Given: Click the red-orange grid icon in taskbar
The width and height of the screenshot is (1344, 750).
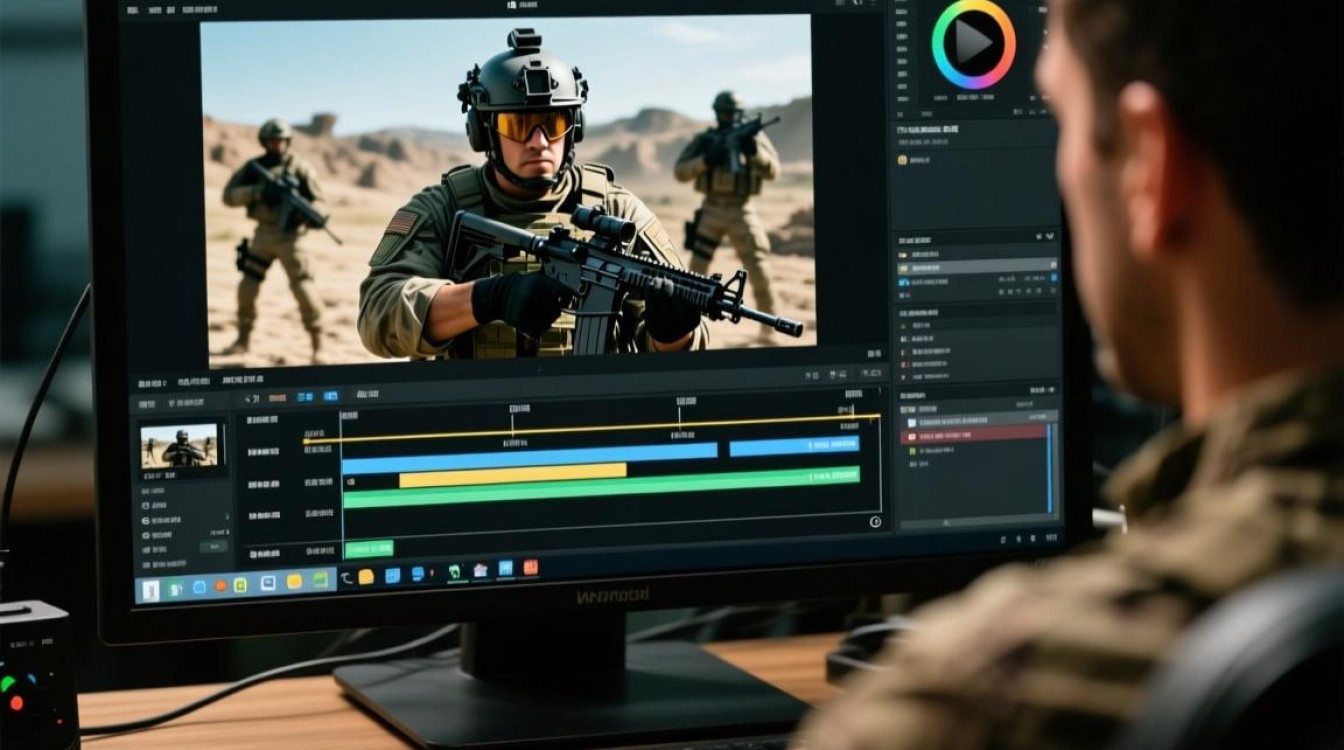Looking at the screenshot, I should 530,567.
